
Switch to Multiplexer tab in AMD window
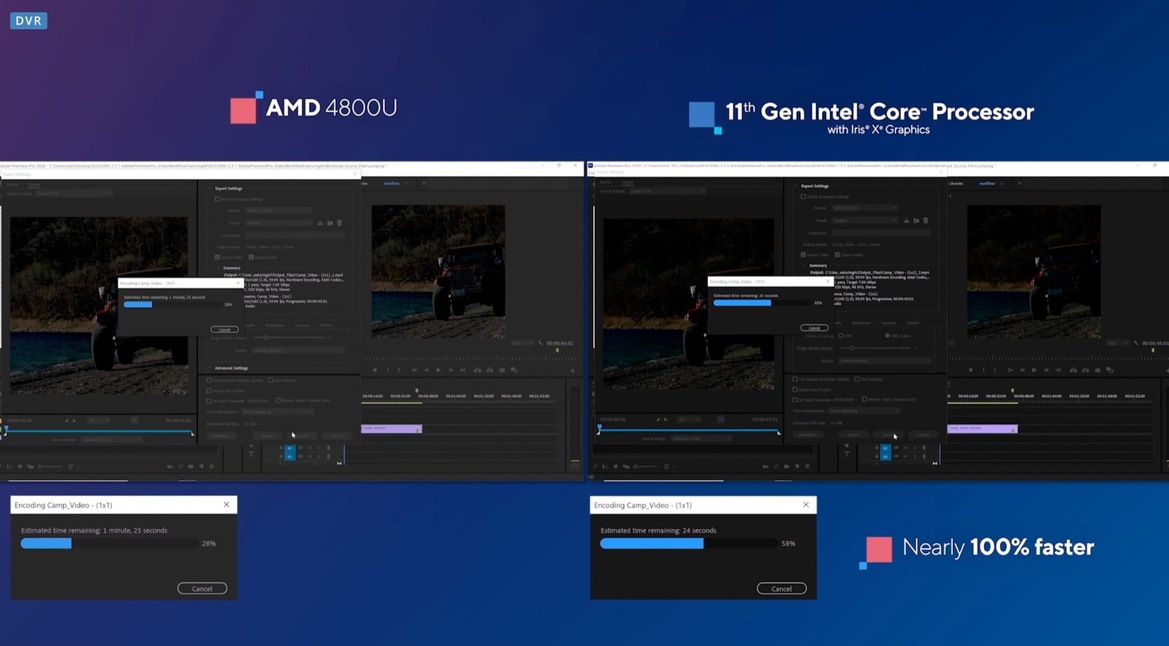click(274, 325)
